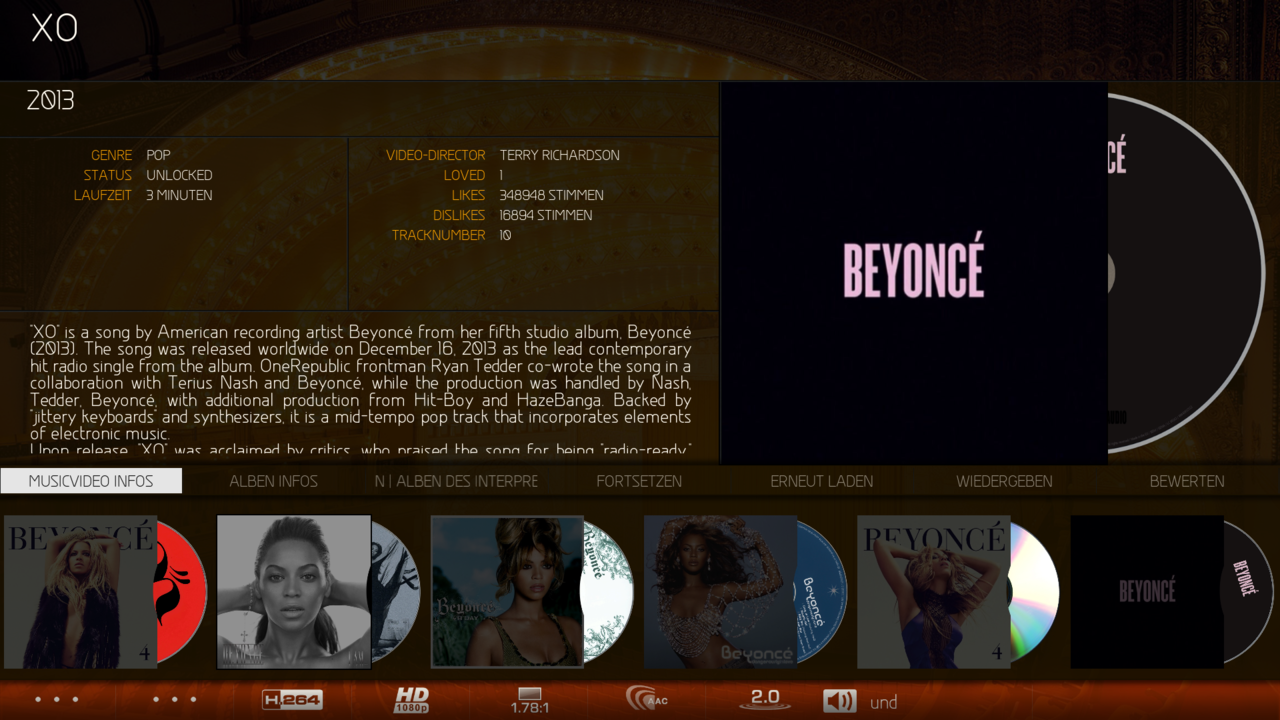Viewport: 1280px width, 720px height.
Task: Click the DISLIKES label
Action: click(459, 215)
